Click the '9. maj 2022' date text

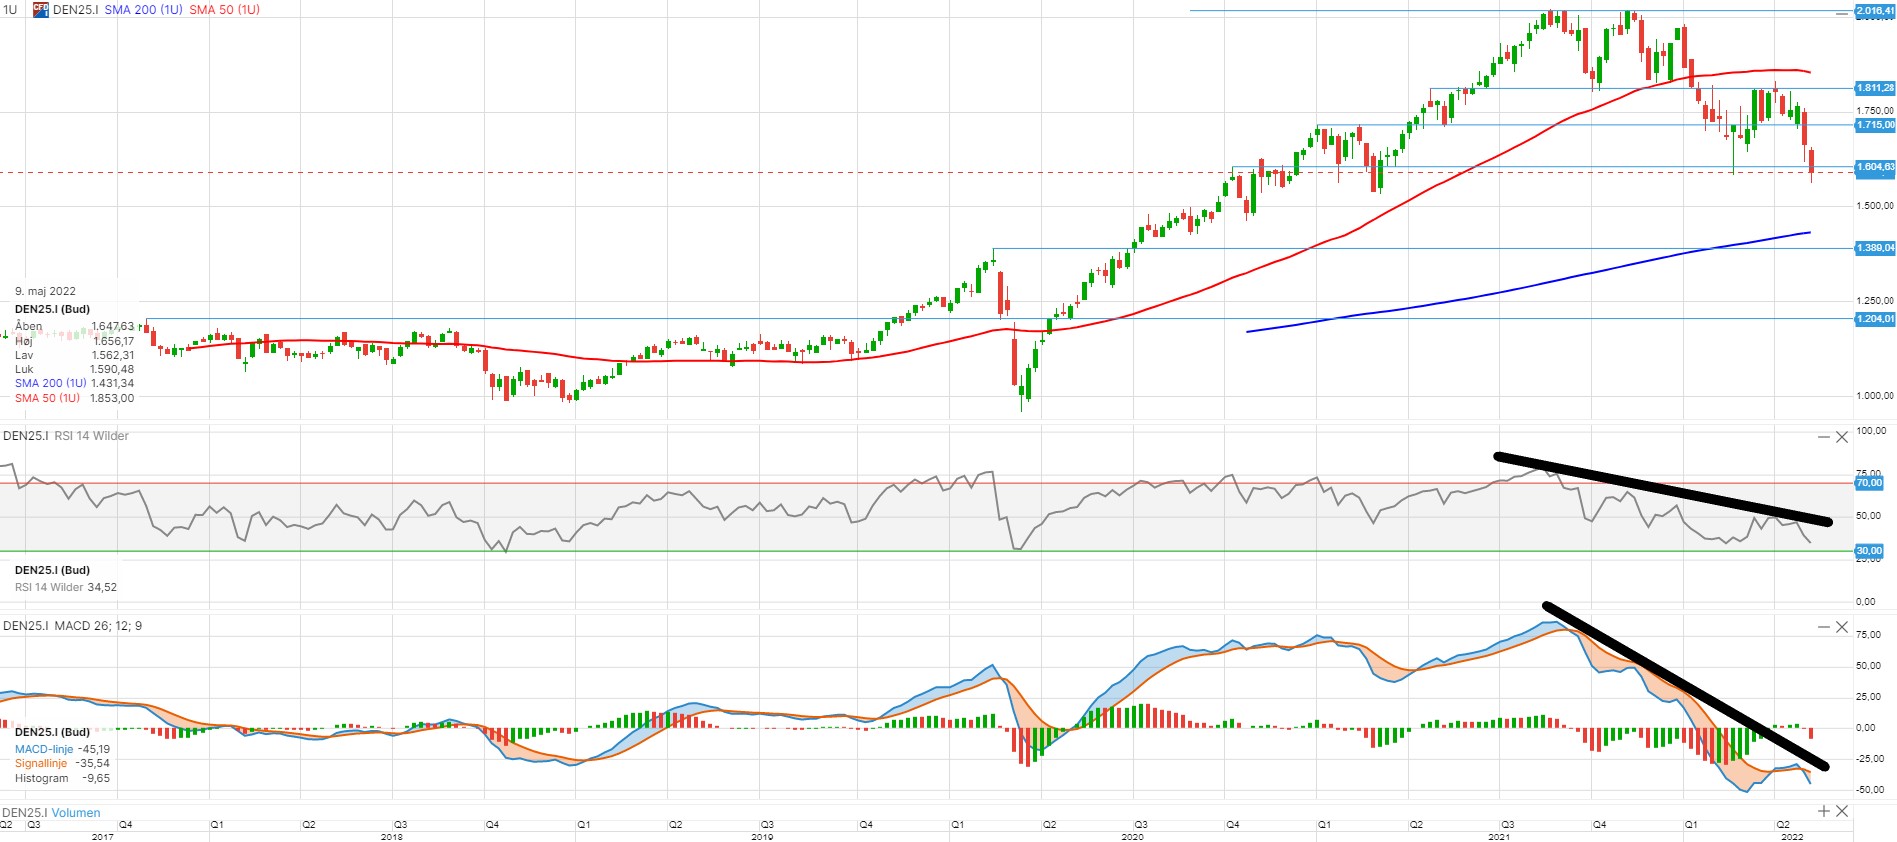coord(45,292)
